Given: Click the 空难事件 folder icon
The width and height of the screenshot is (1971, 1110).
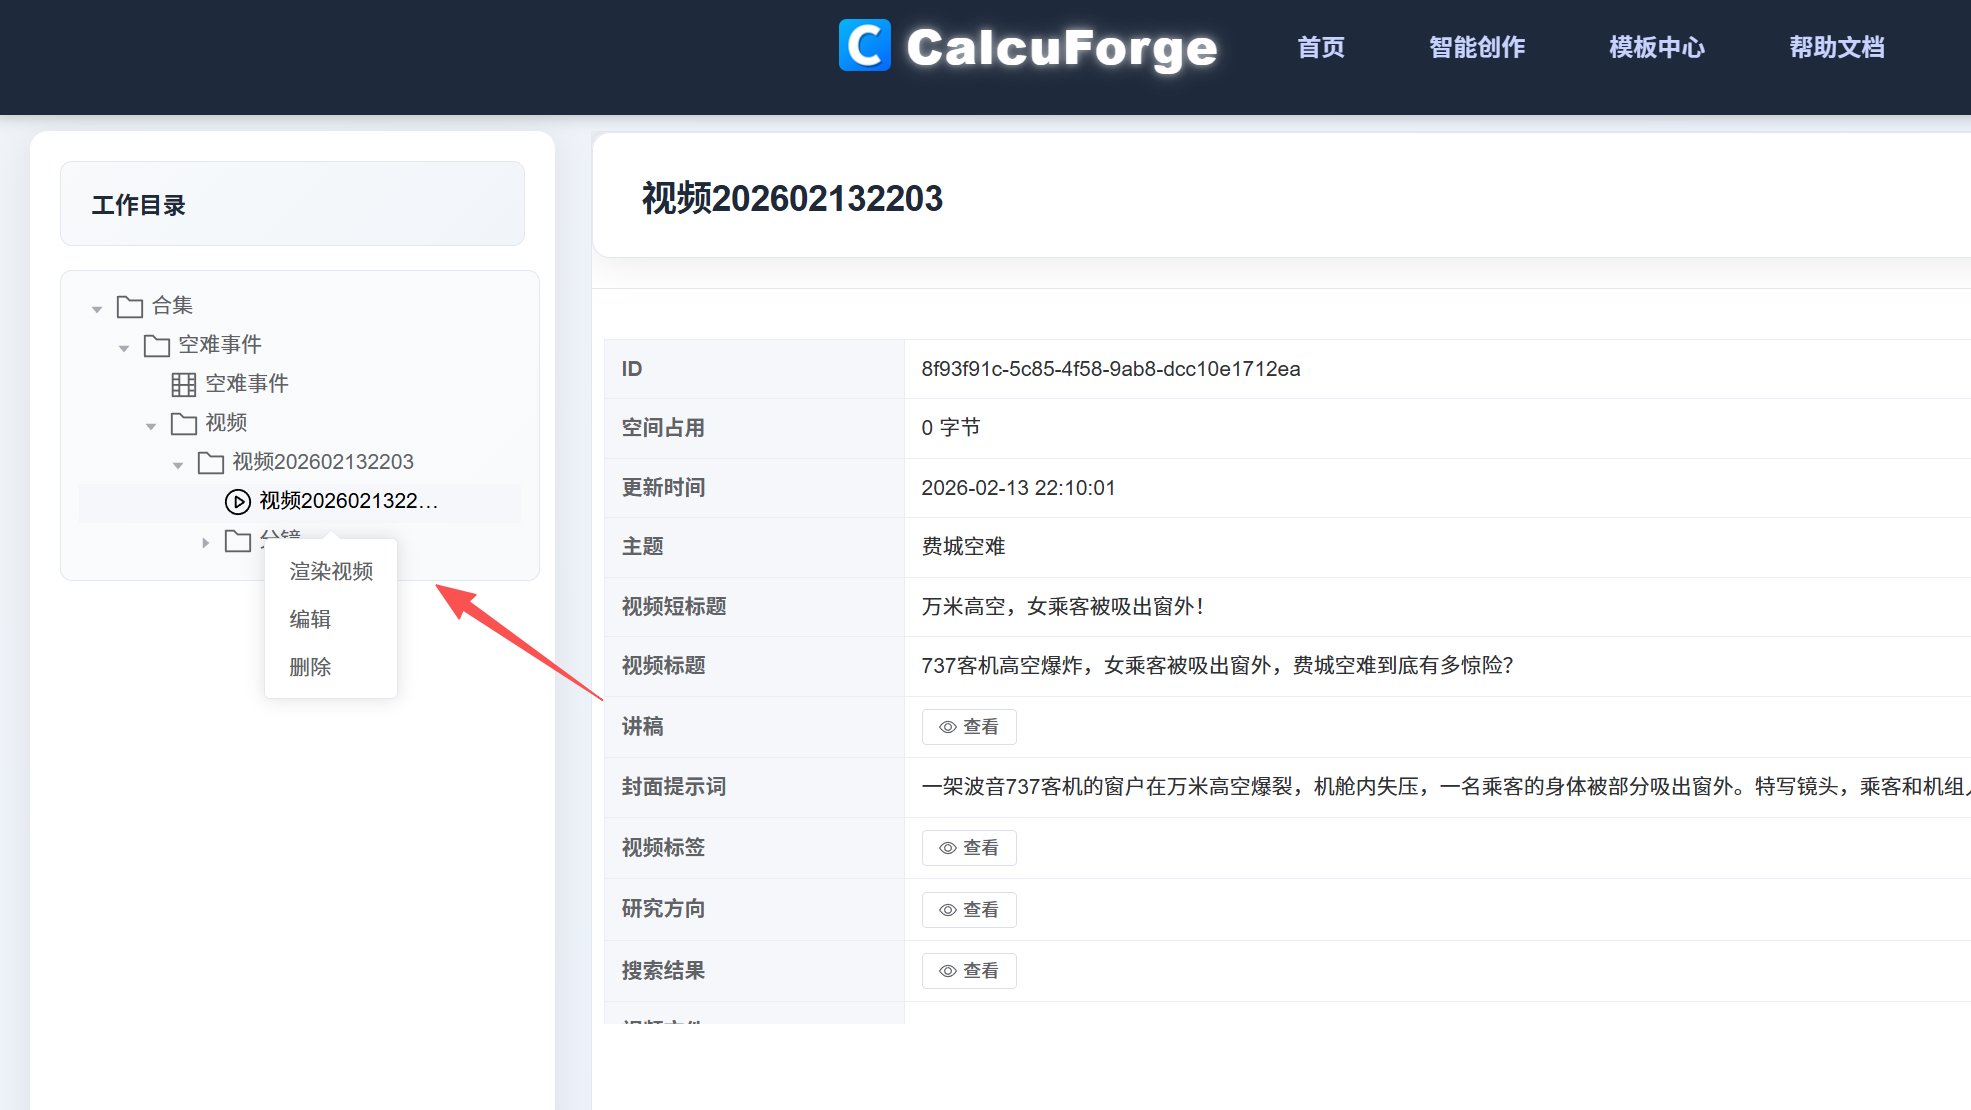Looking at the screenshot, I should pos(157,345).
